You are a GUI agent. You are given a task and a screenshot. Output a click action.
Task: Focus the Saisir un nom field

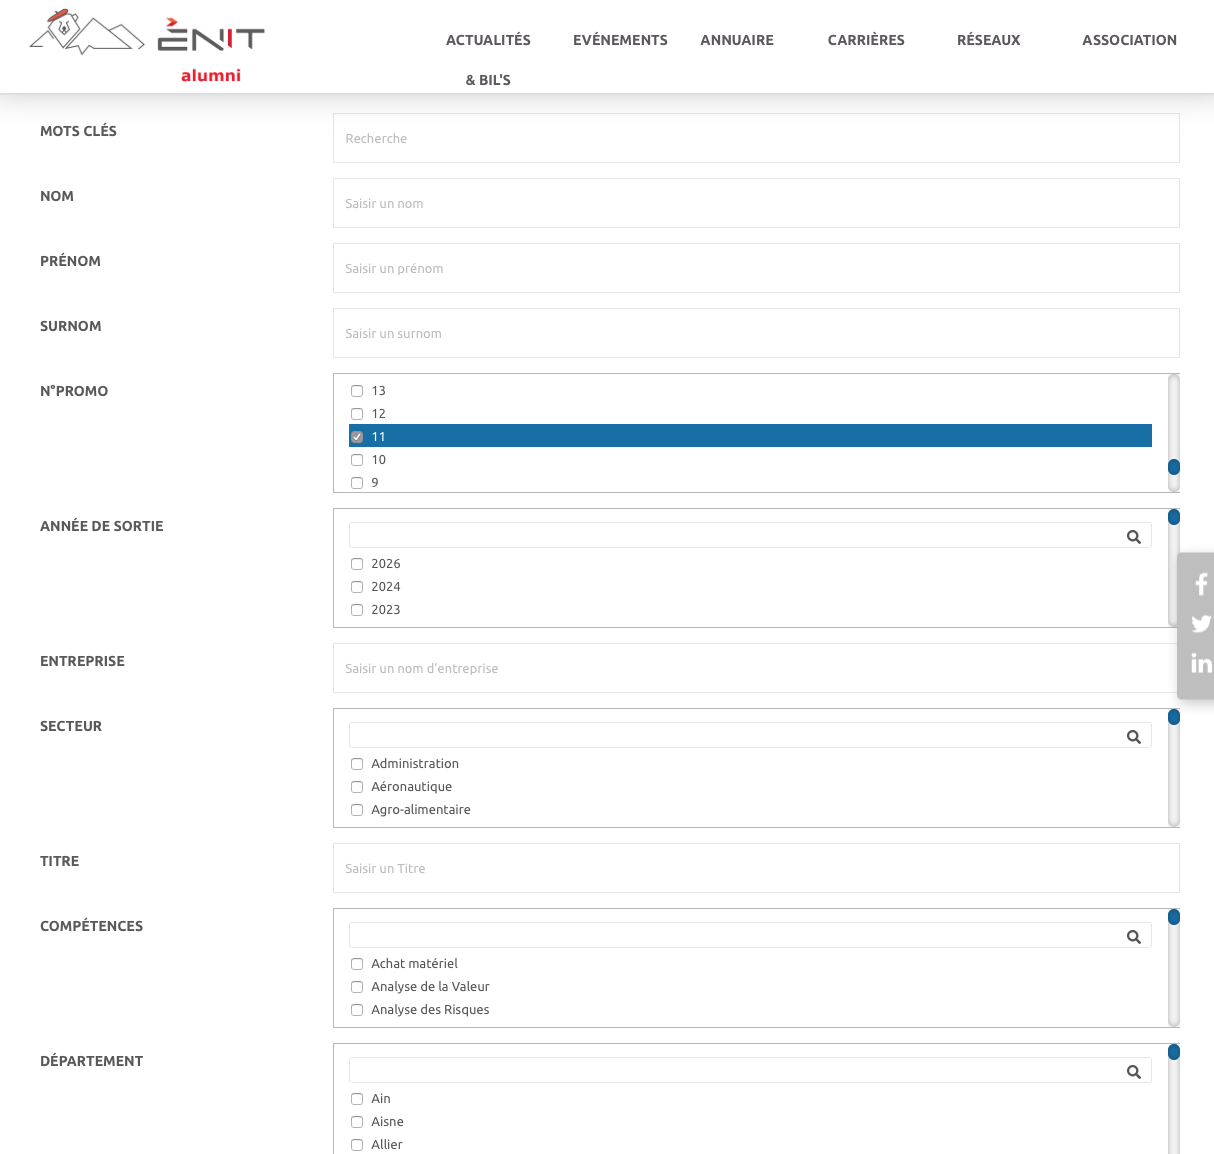point(756,203)
